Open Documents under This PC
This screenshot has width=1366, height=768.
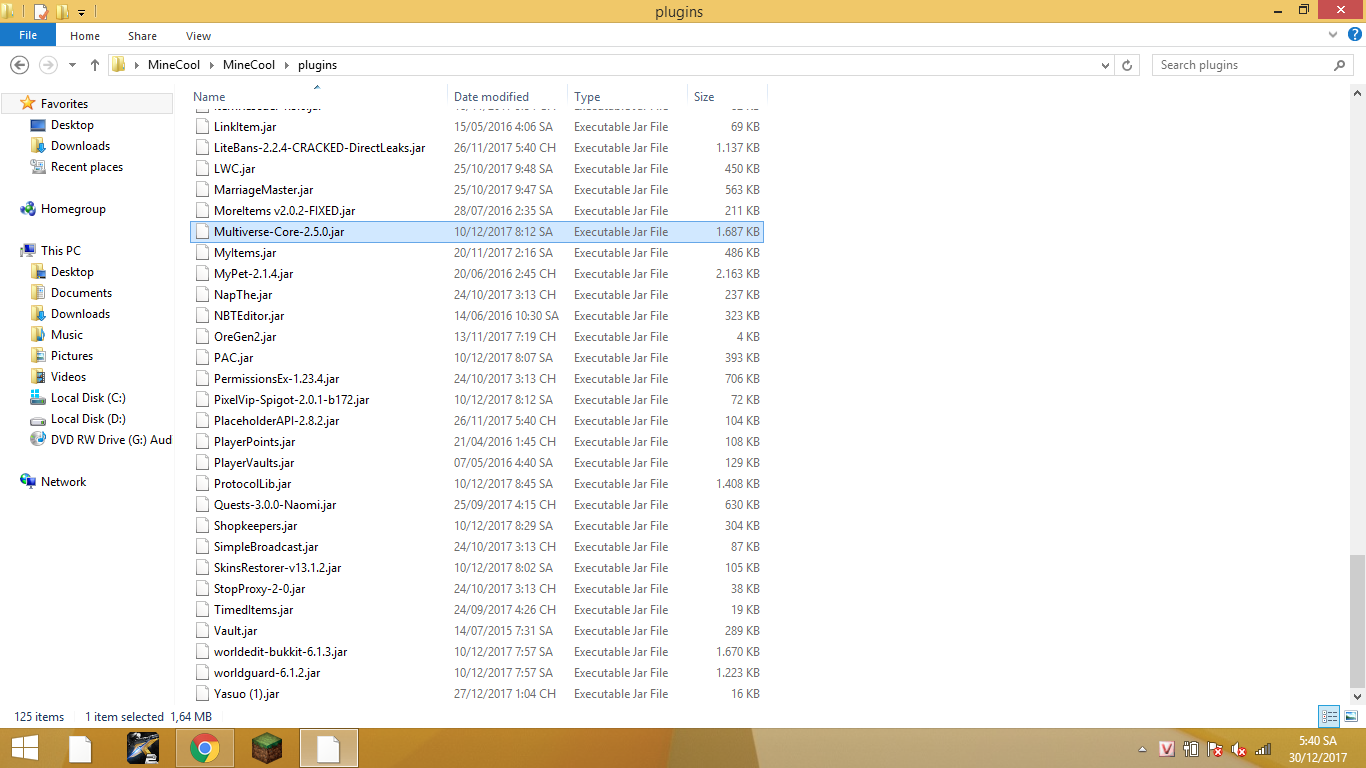tap(81, 293)
